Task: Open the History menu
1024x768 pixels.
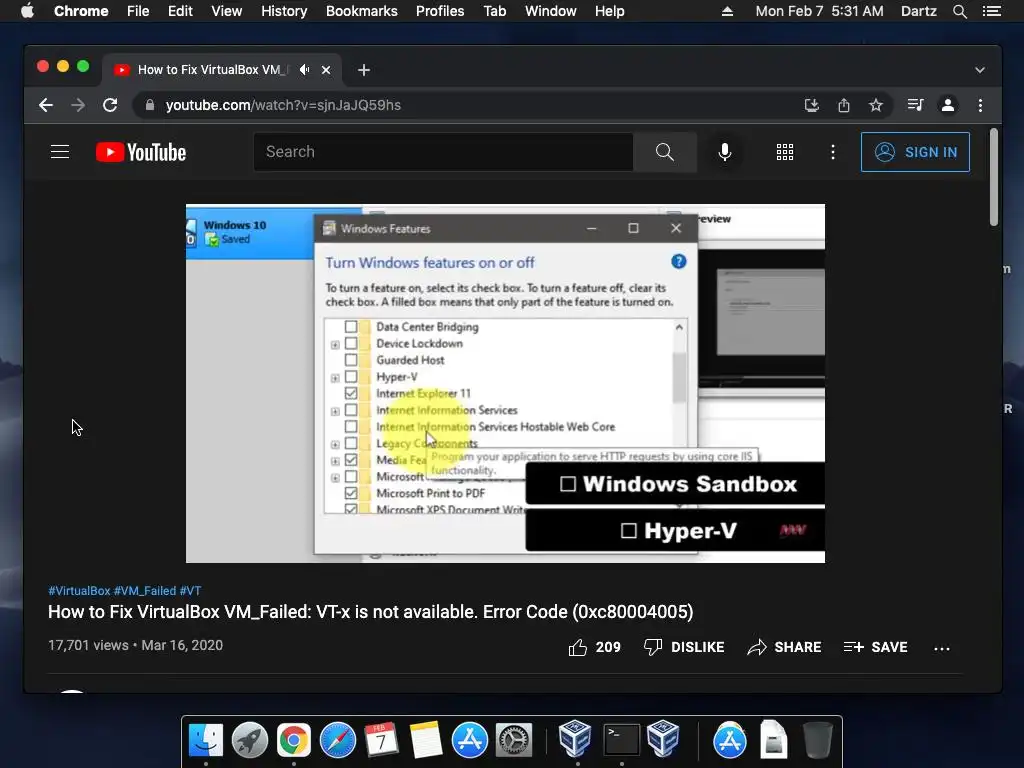Action: pos(284,11)
